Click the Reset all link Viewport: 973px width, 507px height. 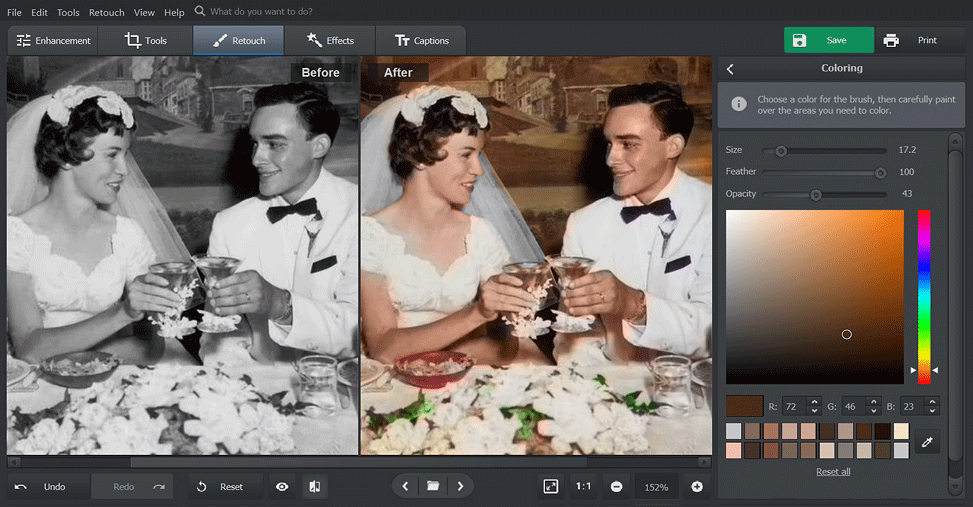click(x=833, y=472)
